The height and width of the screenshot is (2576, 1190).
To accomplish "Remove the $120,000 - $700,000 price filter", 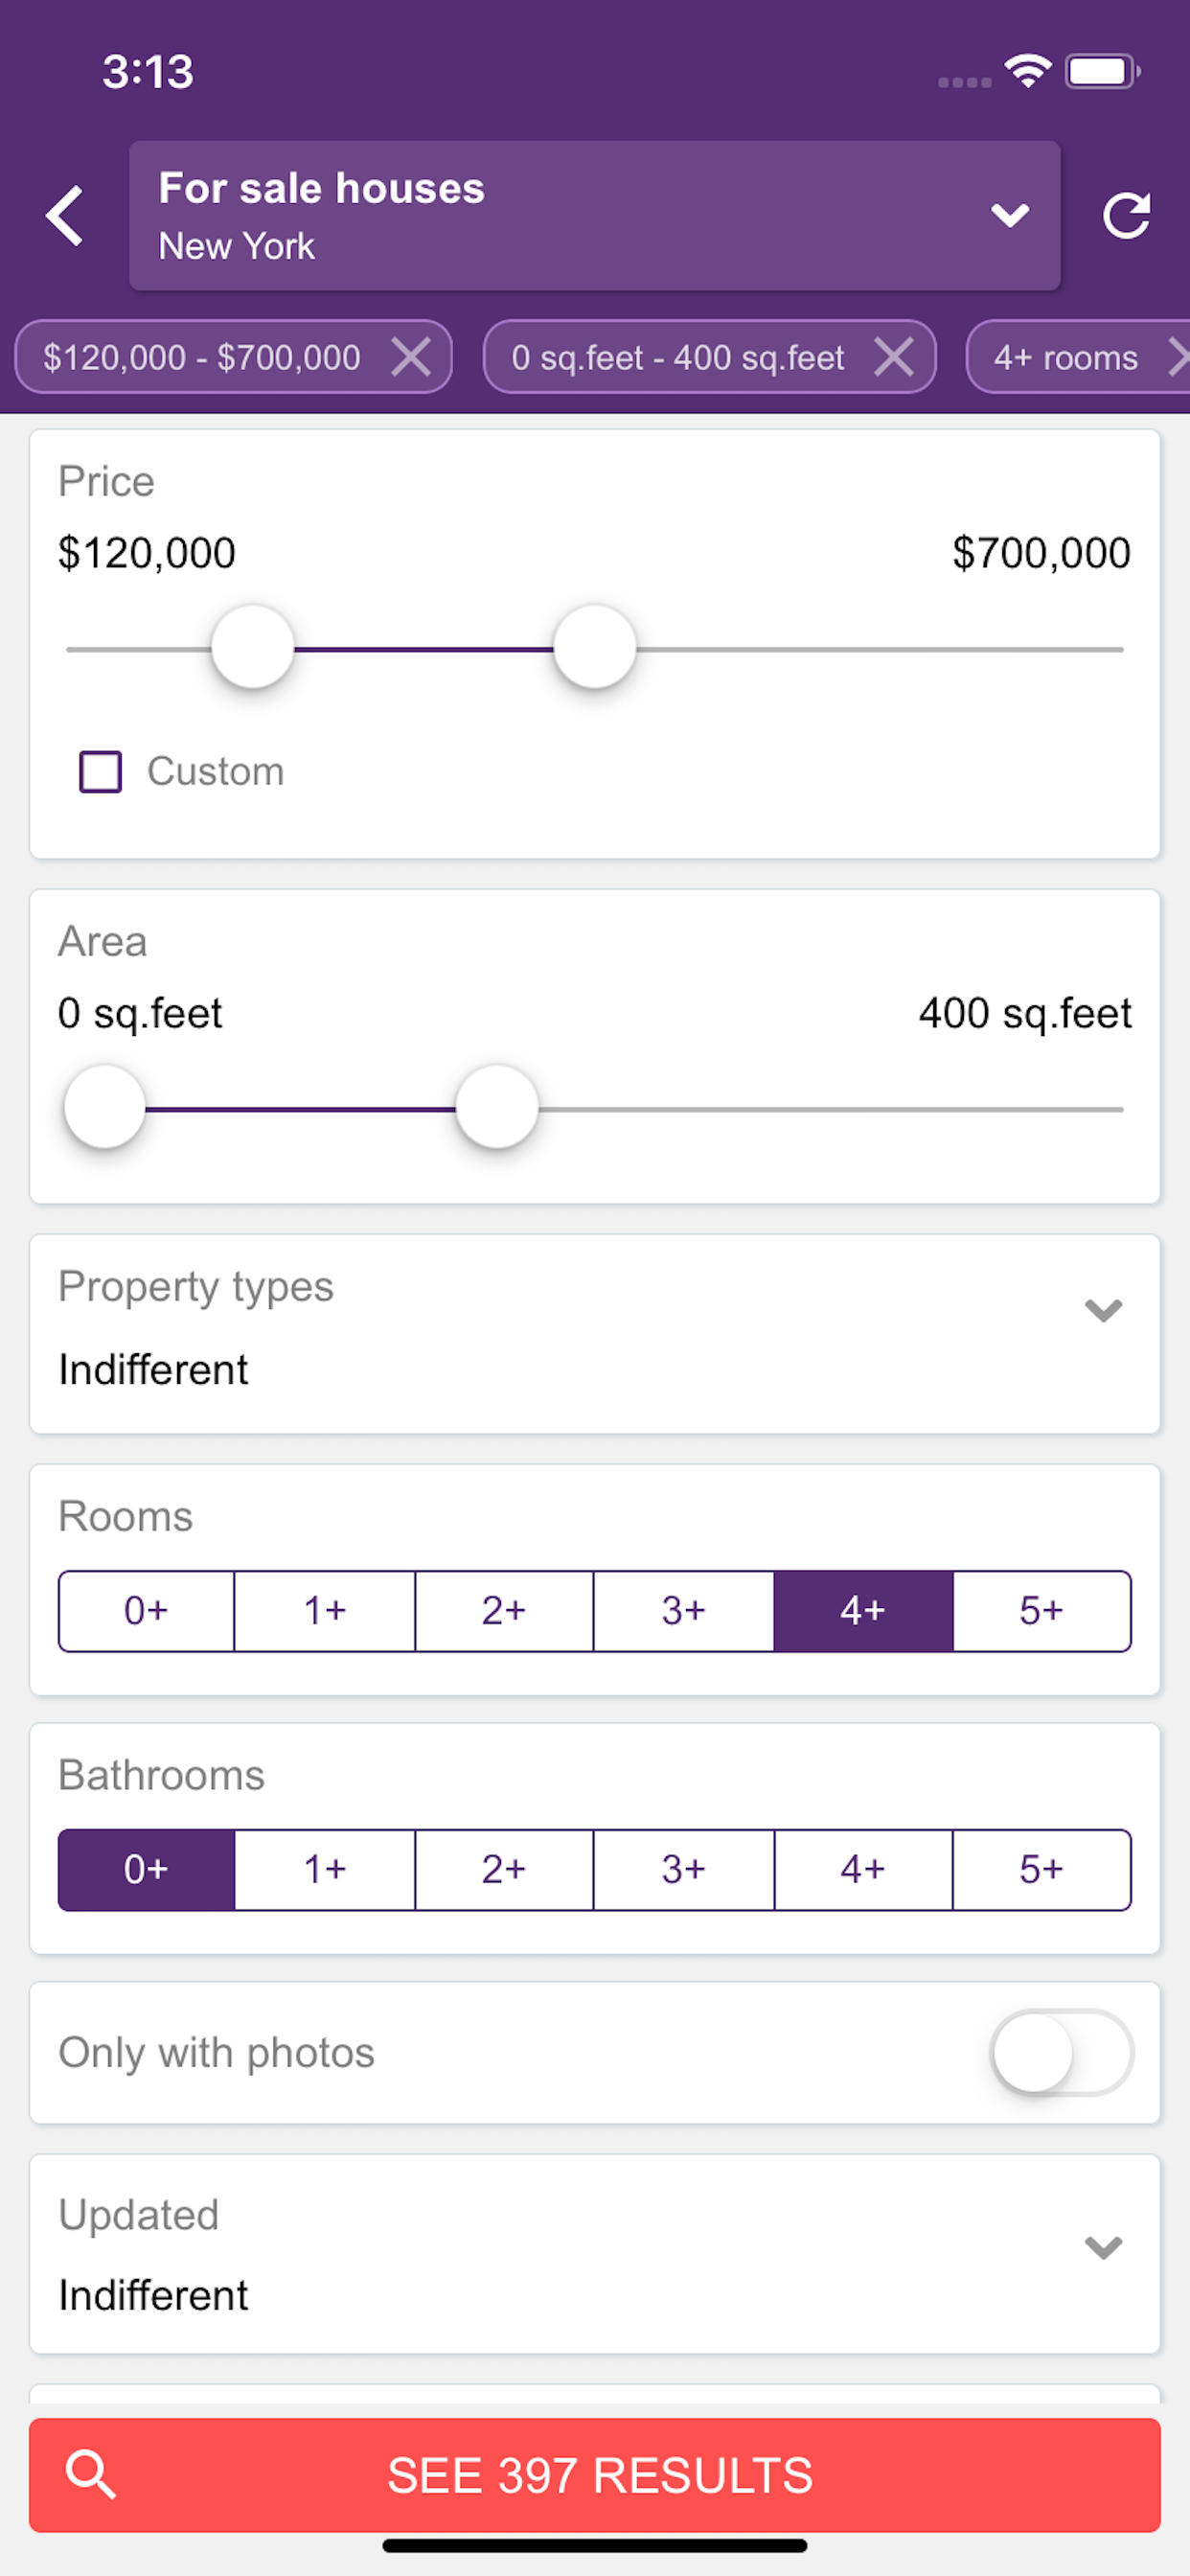I will (x=411, y=357).
